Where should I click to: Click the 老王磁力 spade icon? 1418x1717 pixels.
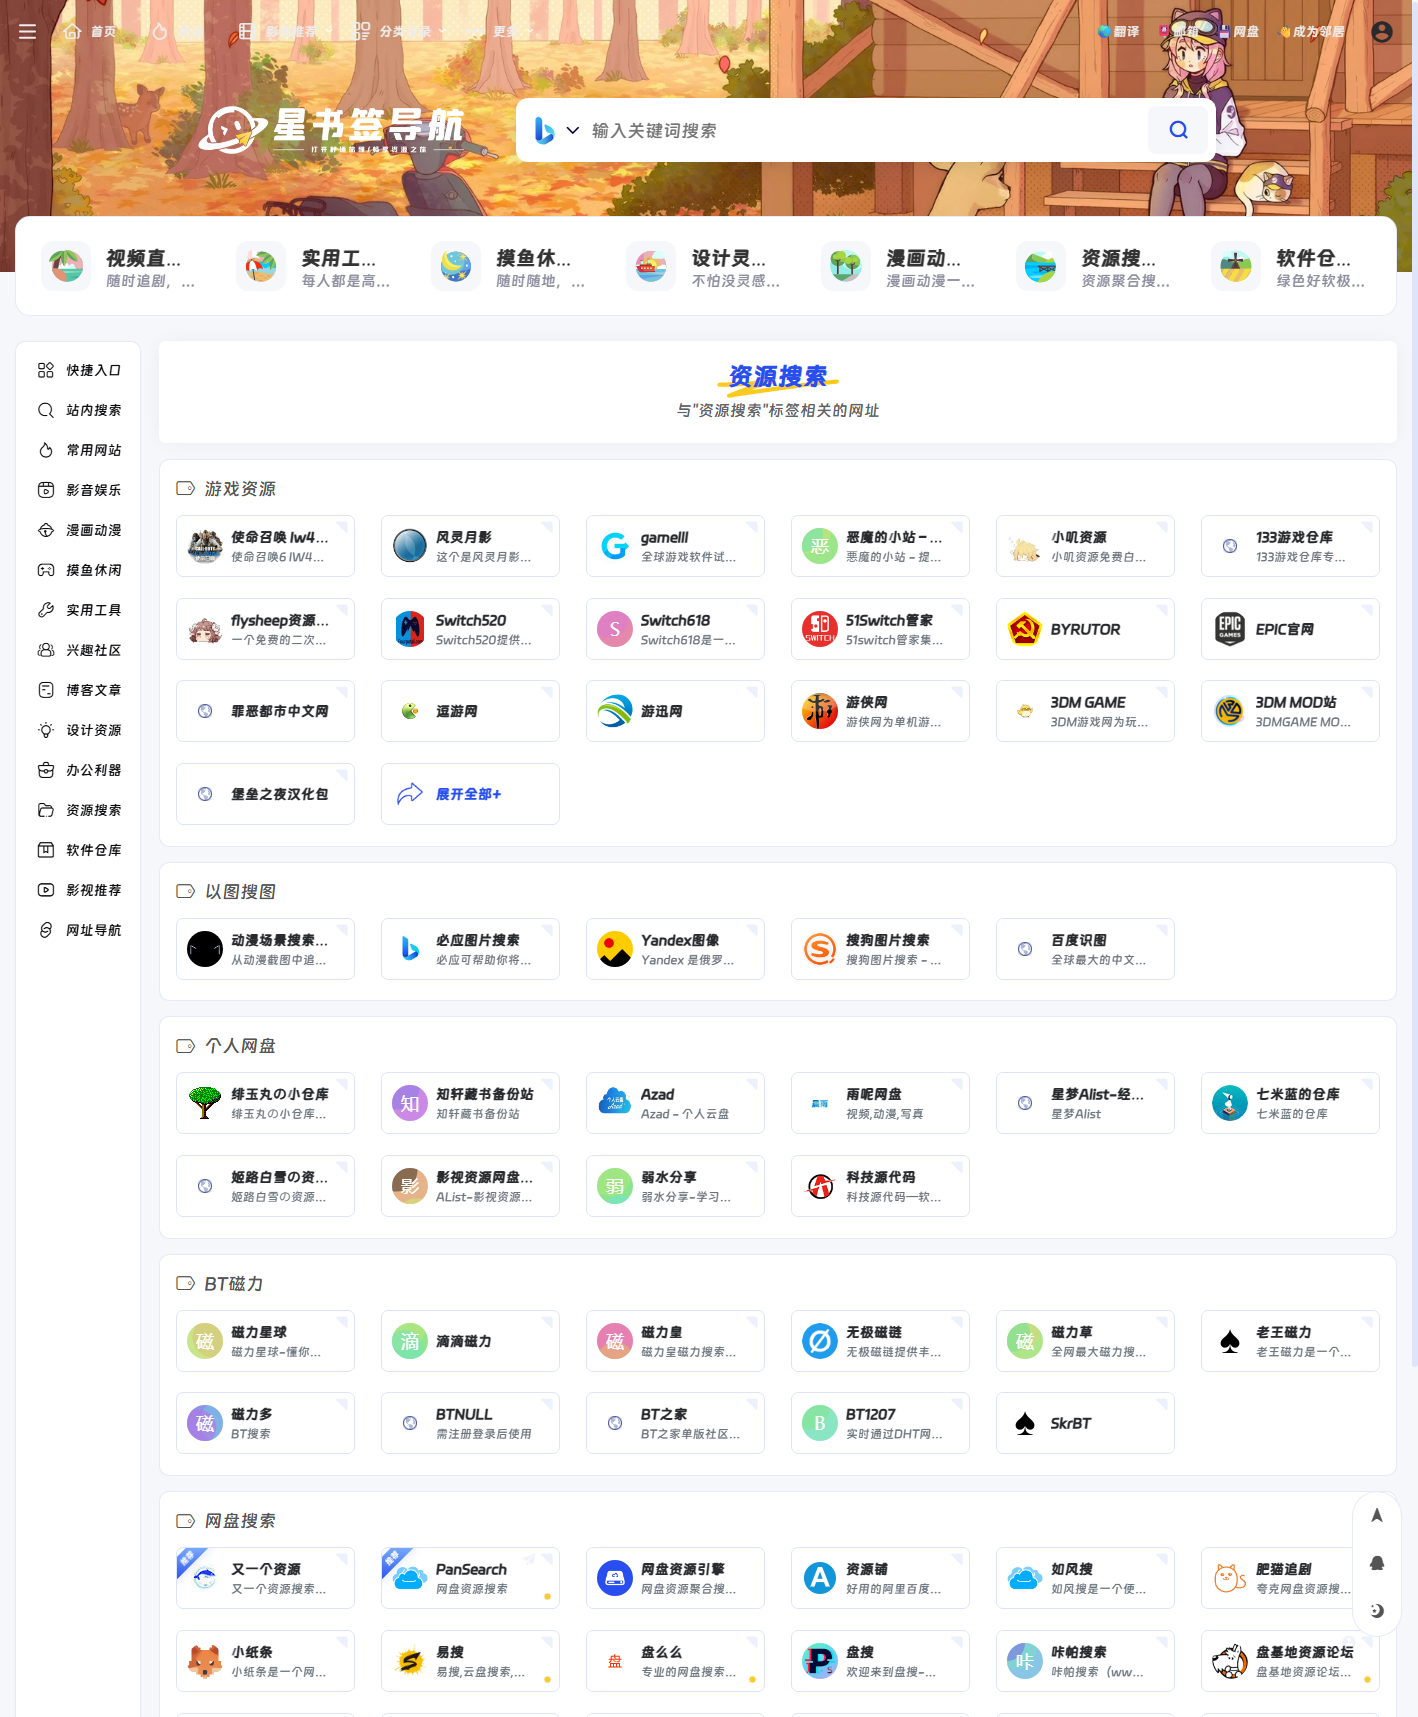click(1230, 1341)
